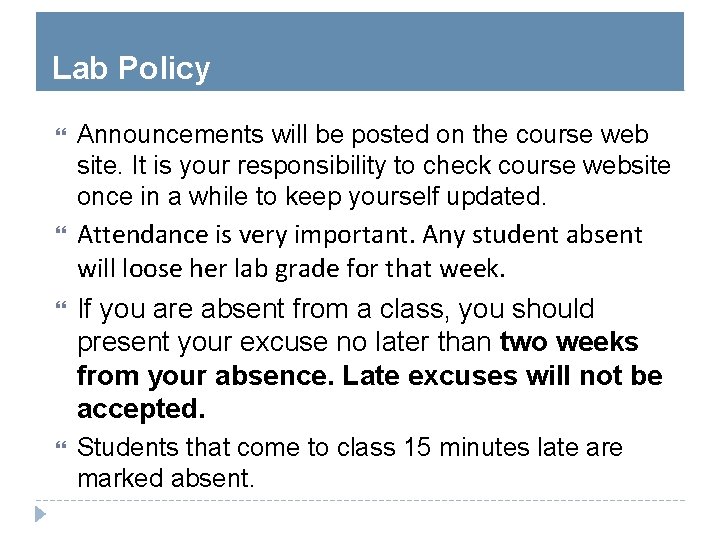Click the bold text 'two weeks'
720x540 pixels.
point(569,342)
